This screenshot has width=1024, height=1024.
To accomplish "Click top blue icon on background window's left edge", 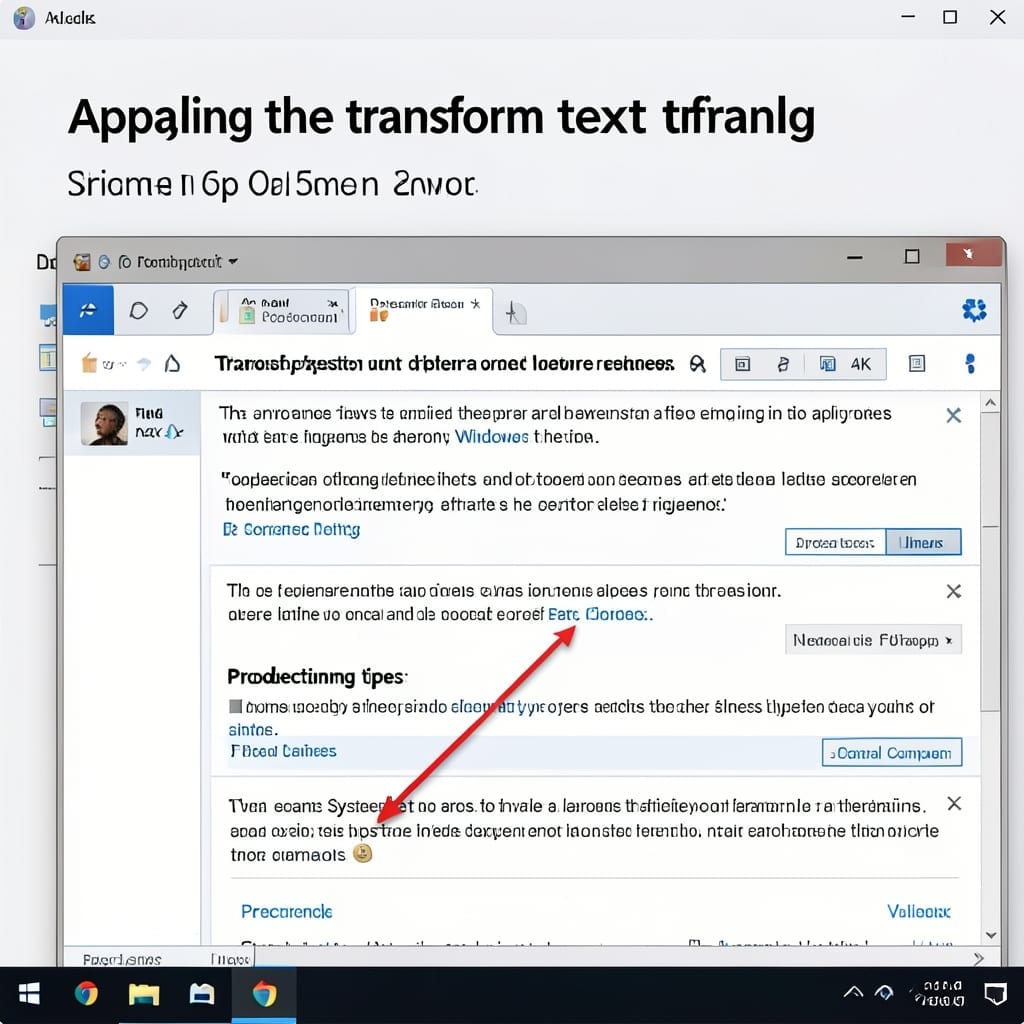I will (x=48, y=315).
